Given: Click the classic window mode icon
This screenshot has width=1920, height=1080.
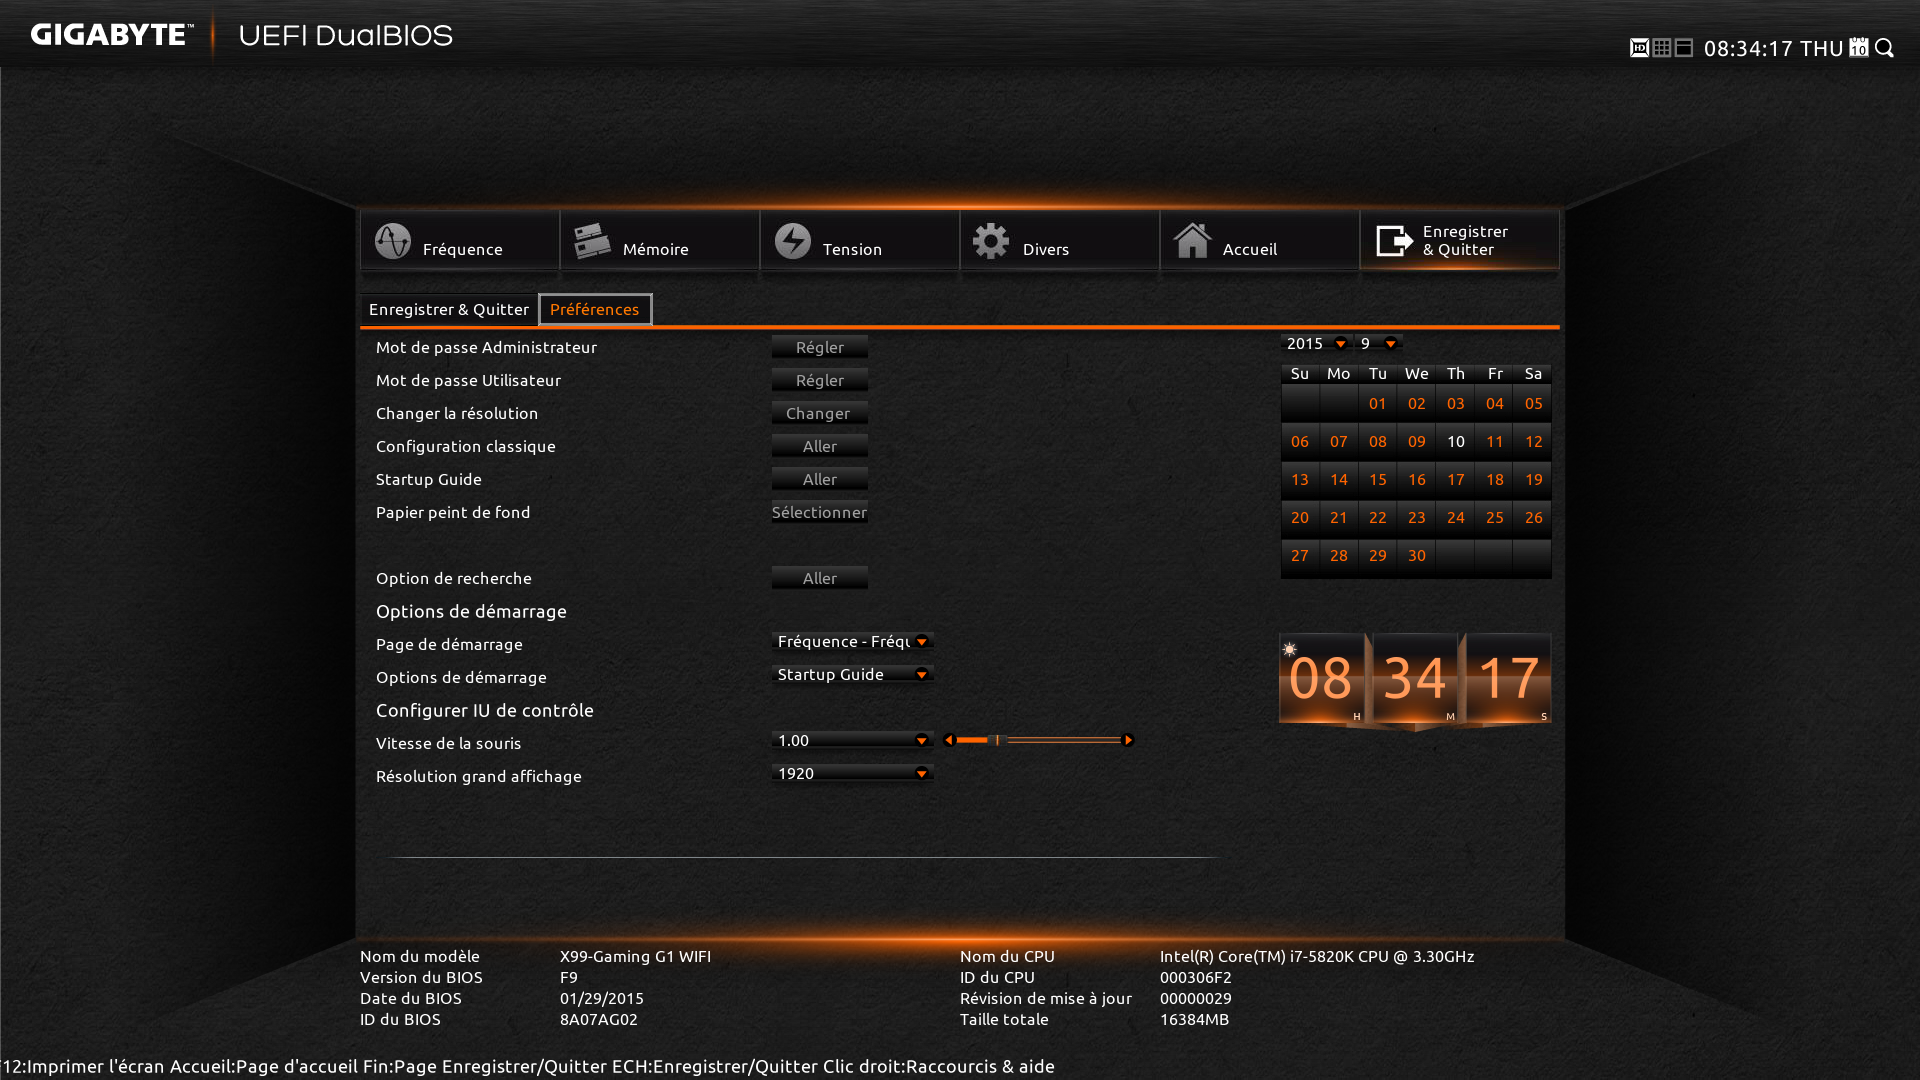Looking at the screenshot, I should coord(1684,48).
